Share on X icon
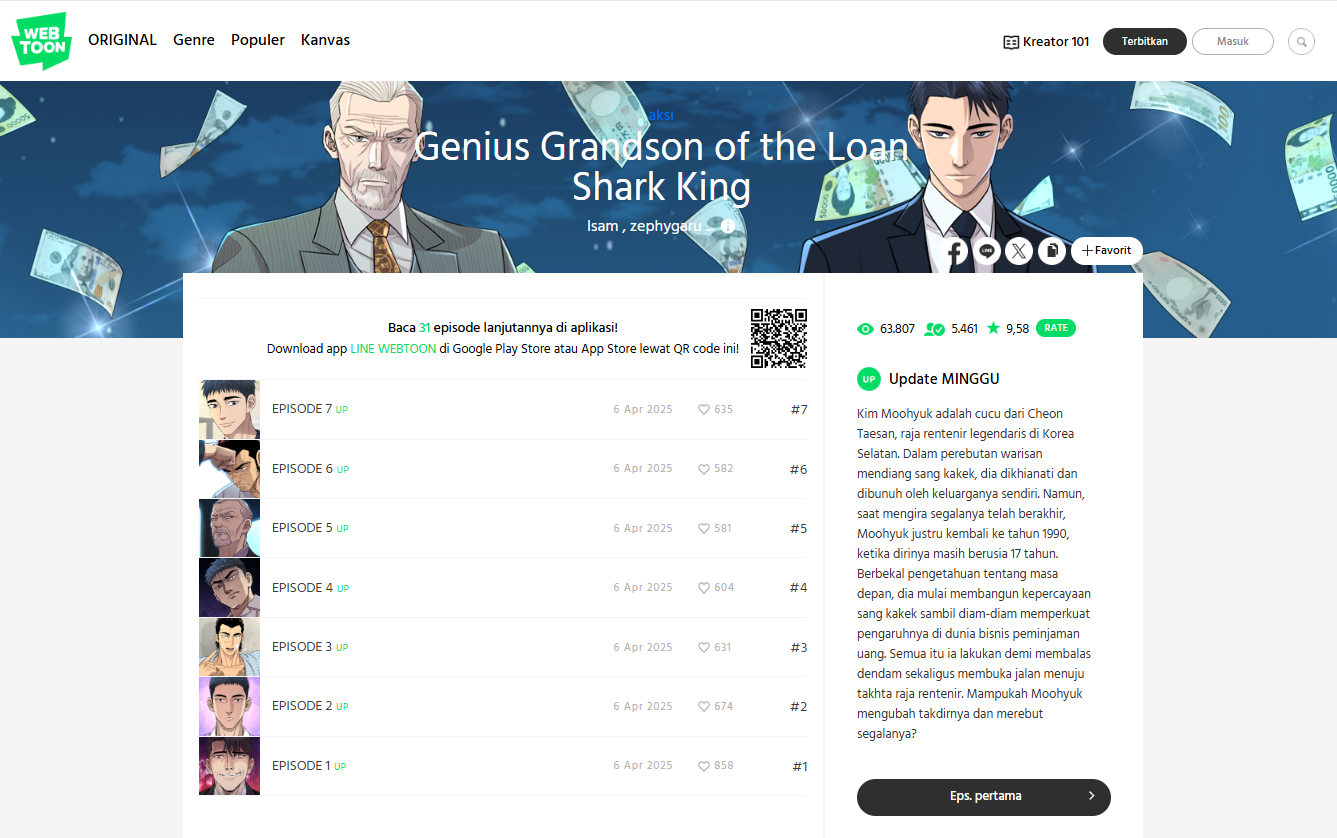The height and width of the screenshot is (838, 1337). [x=1019, y=251]
